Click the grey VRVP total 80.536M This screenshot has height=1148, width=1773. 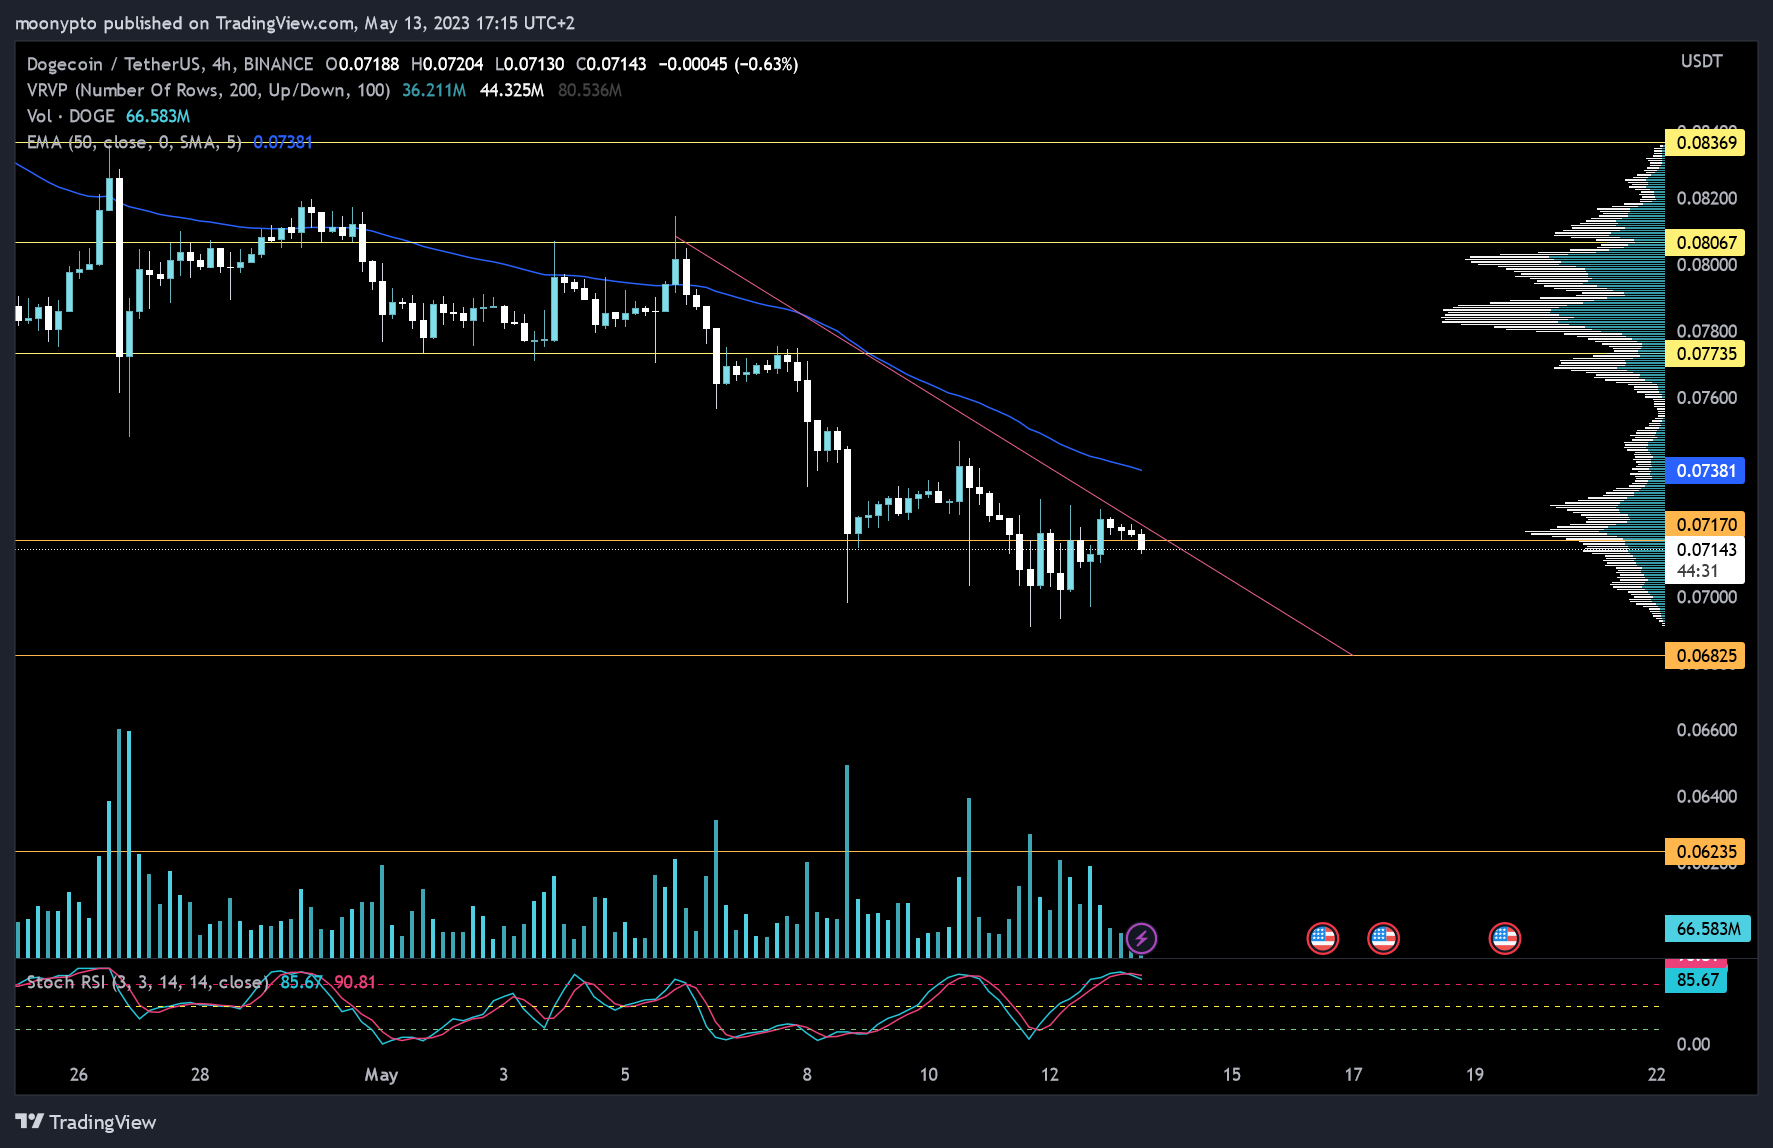coord(590,90)
